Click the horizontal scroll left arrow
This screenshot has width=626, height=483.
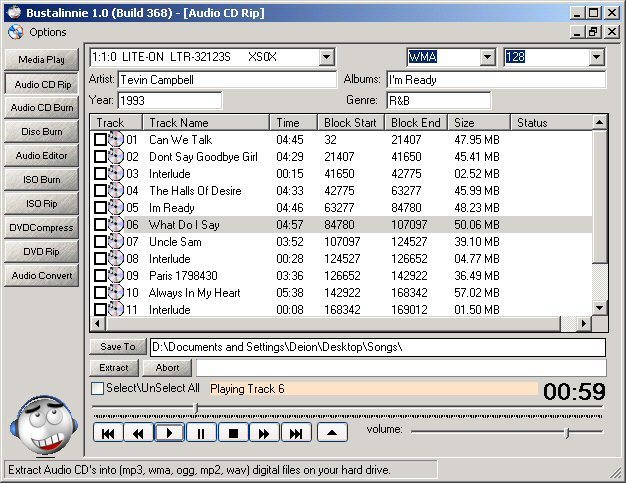click(98, 323)
